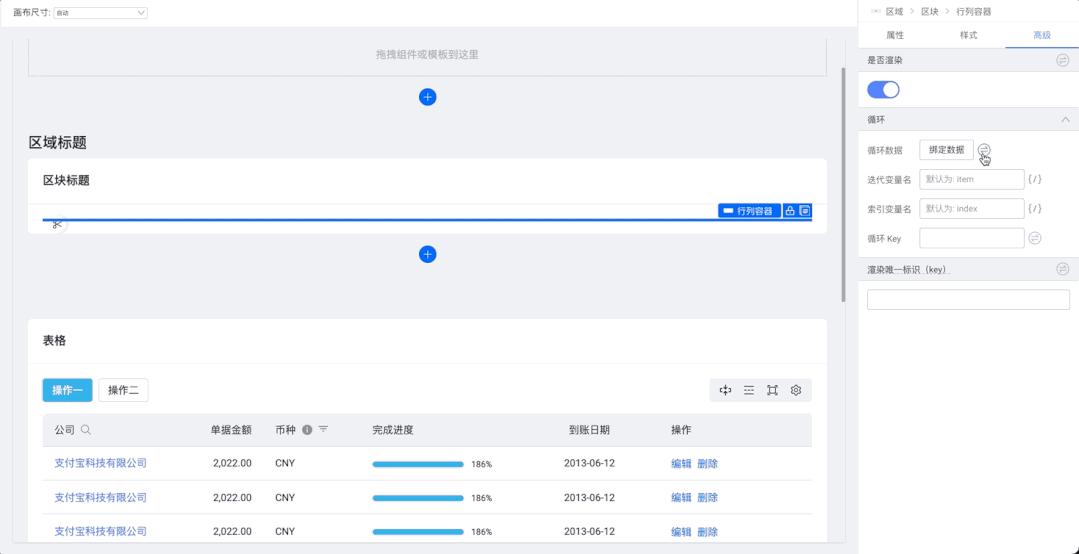Click the search icon next to 公司
The width and height of the screenshot is (1079, 554).
click(86, 430)
